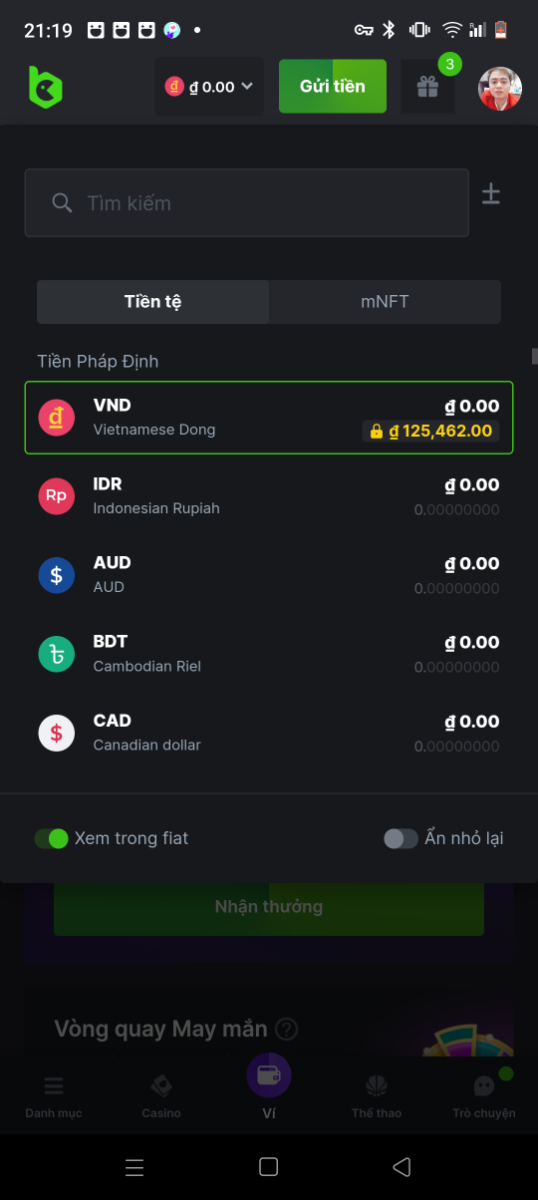Click the locked VND 125,462.00 bonus balance
538x1200 pixels.
point(430,431)
